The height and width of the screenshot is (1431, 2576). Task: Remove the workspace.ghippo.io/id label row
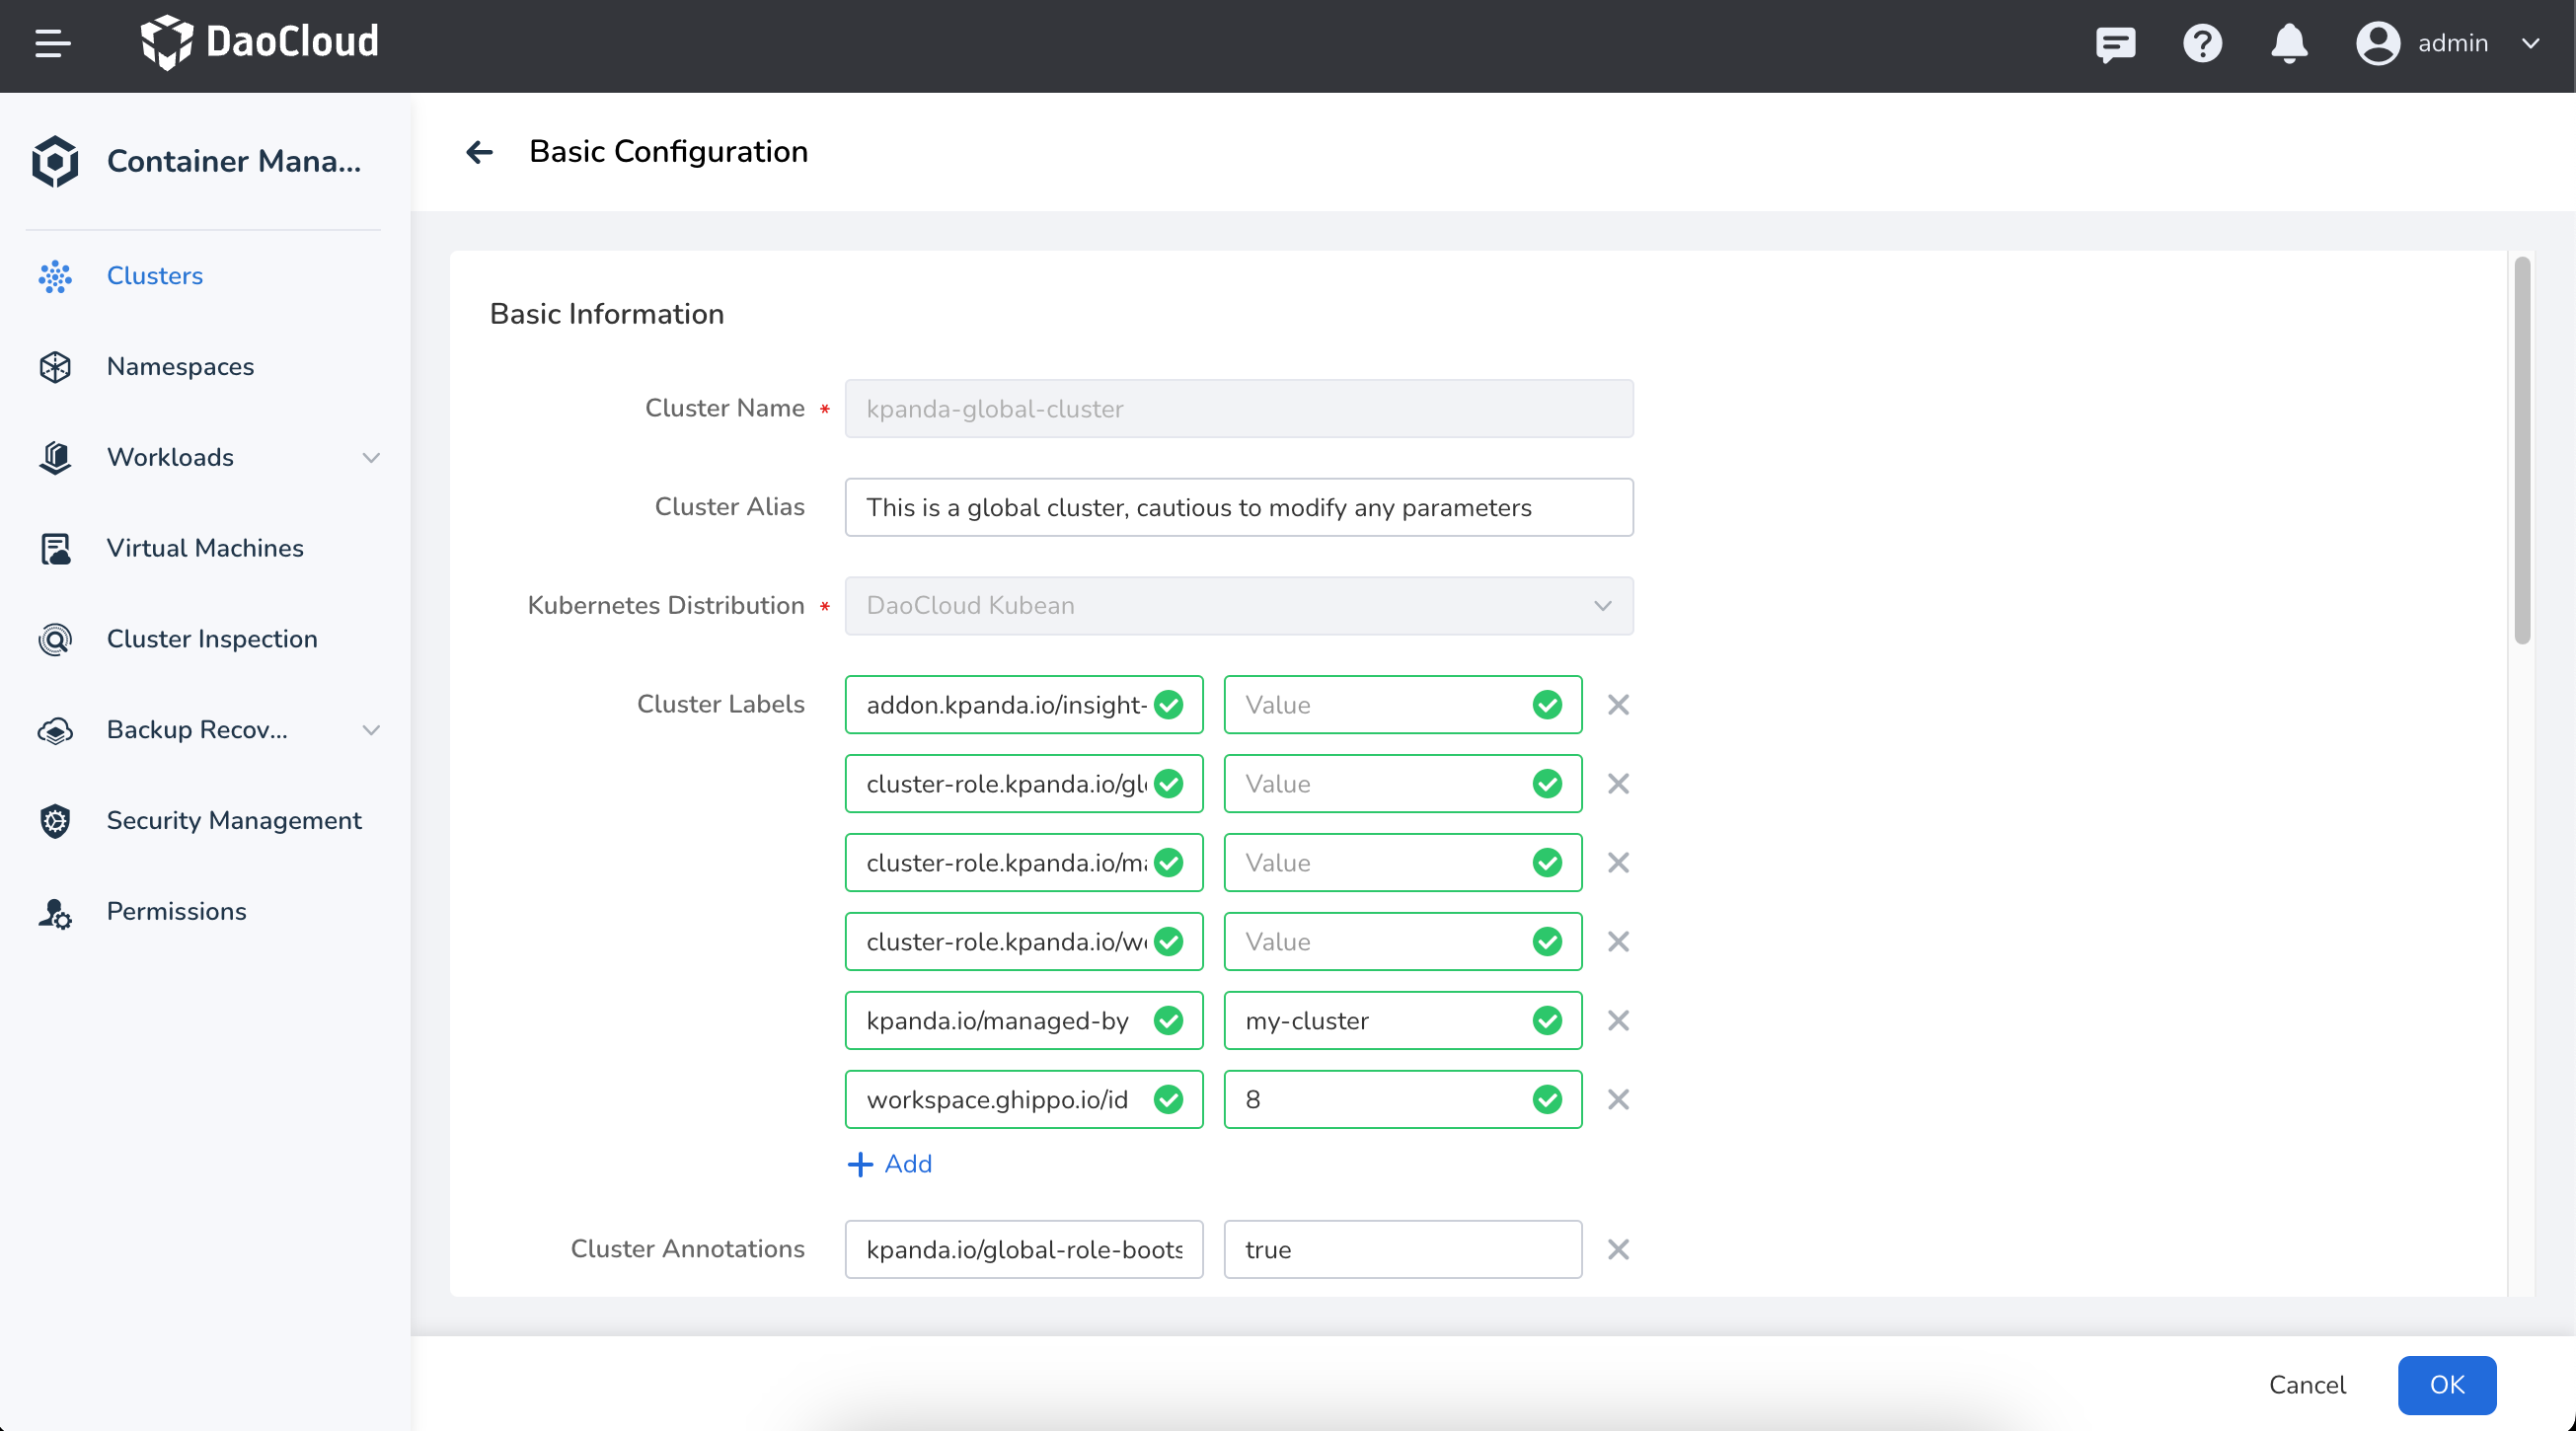[1618, 1099]
